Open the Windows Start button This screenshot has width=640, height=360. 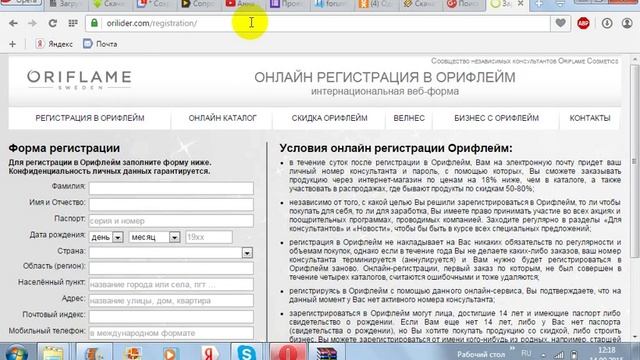point(16,353)
